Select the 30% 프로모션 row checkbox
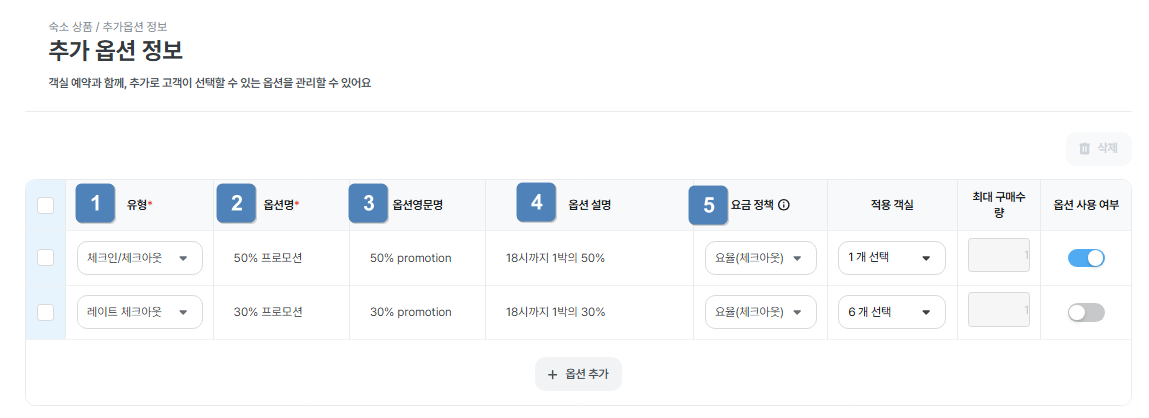The height and width of the screenshot is (418, 1149). pos(45,312)
